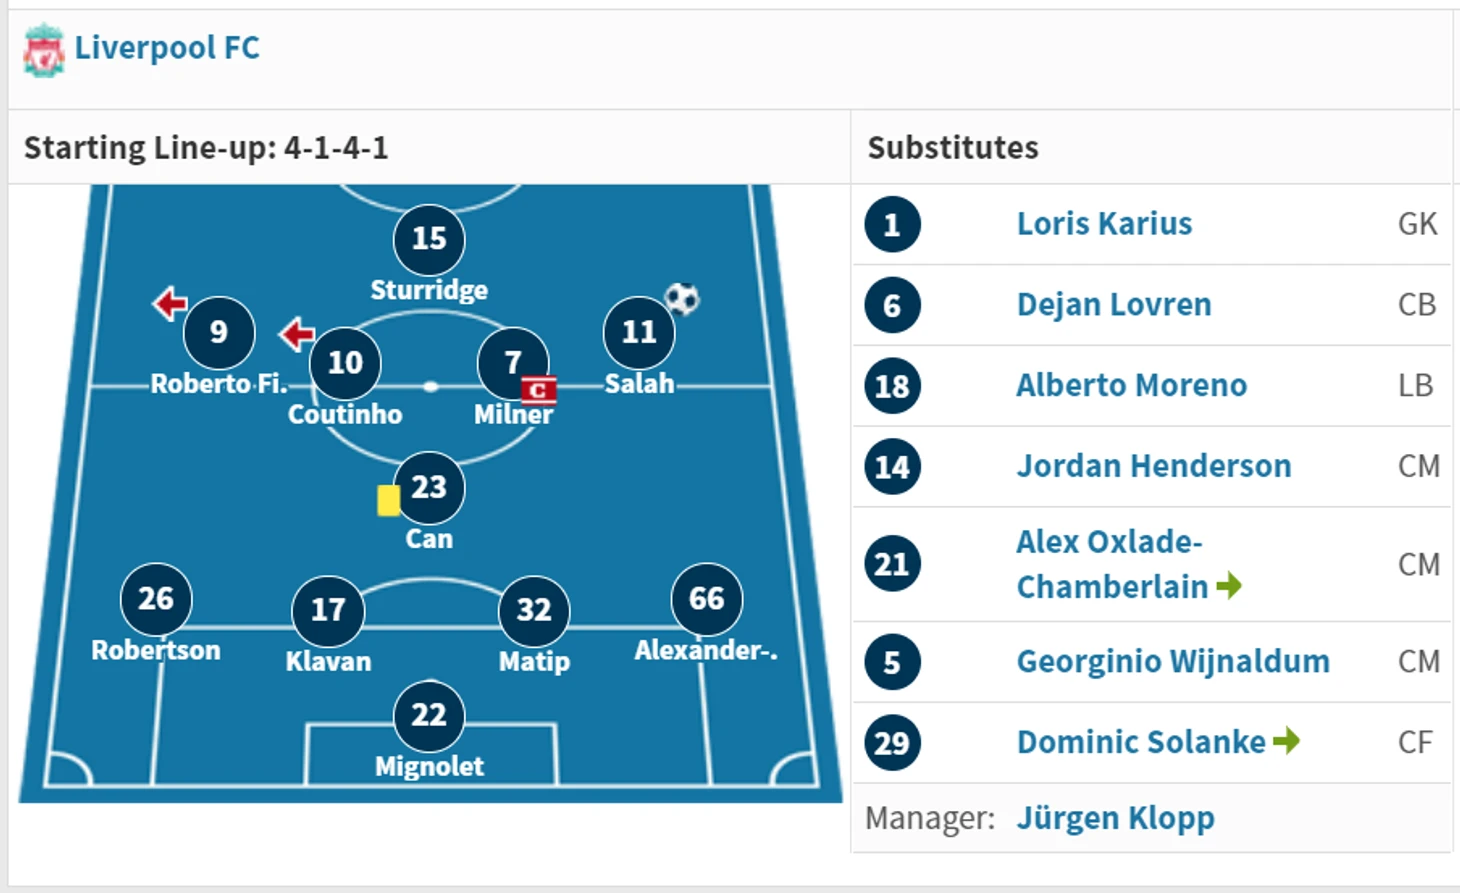The width and height of the screenshot is (1460, 893).
Task: Select number 66 Alexander-Arnold's player marker
Action: (706, 599)
